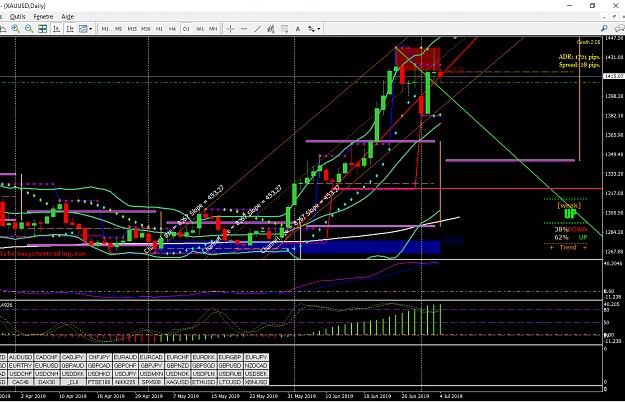Load the LTCUSD symbol button
The image size is (625, 402).
point(230,382)
